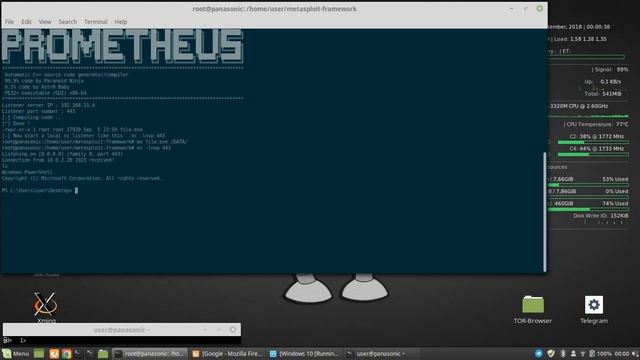
Task: Click the volume speaker tray icon
Action: [635, 353]
